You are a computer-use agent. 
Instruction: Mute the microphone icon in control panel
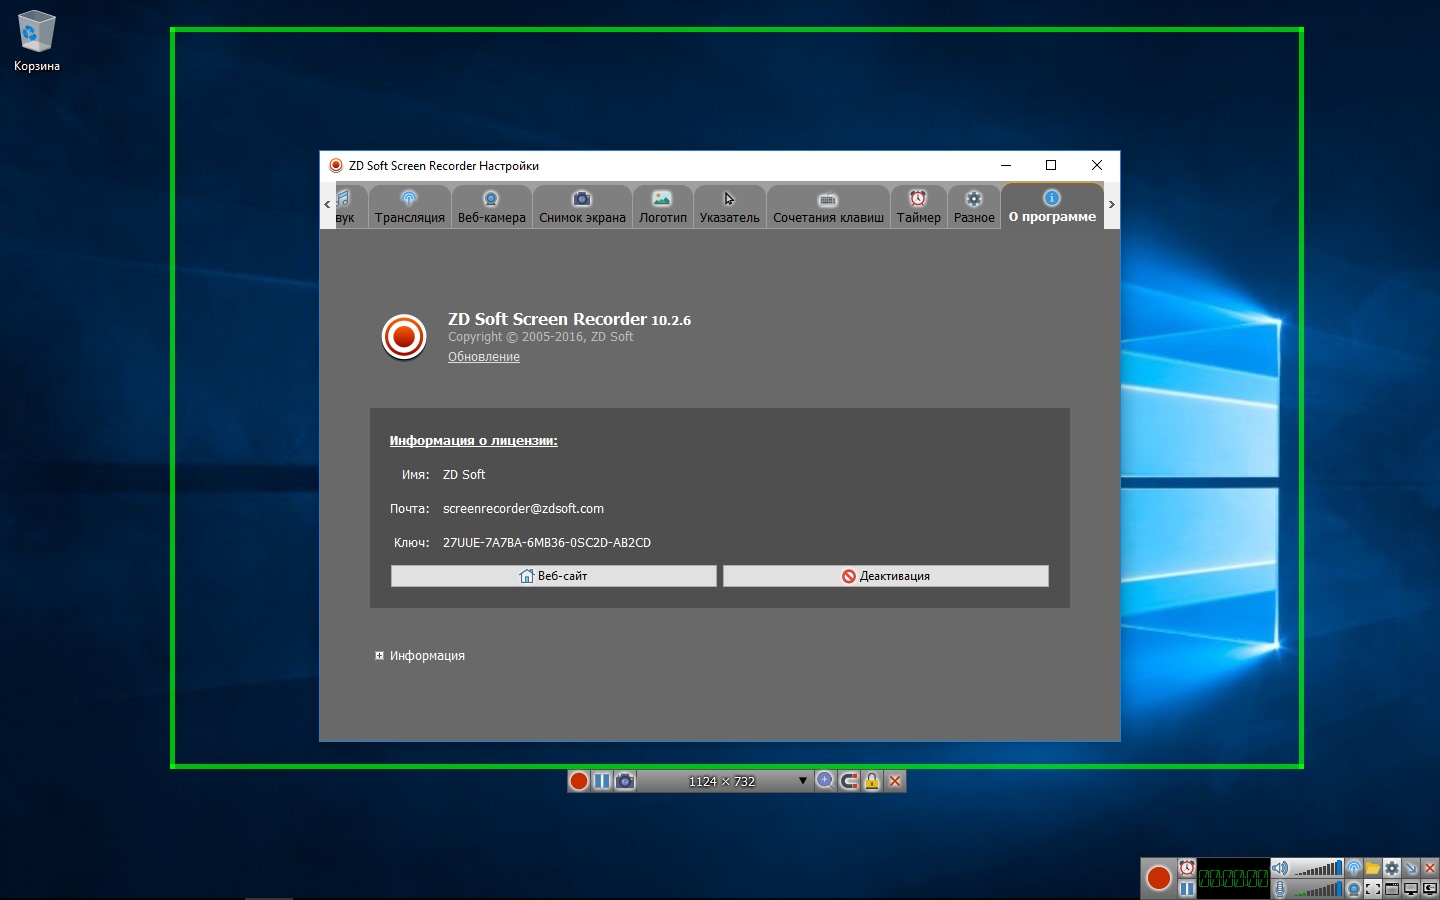1280,889
